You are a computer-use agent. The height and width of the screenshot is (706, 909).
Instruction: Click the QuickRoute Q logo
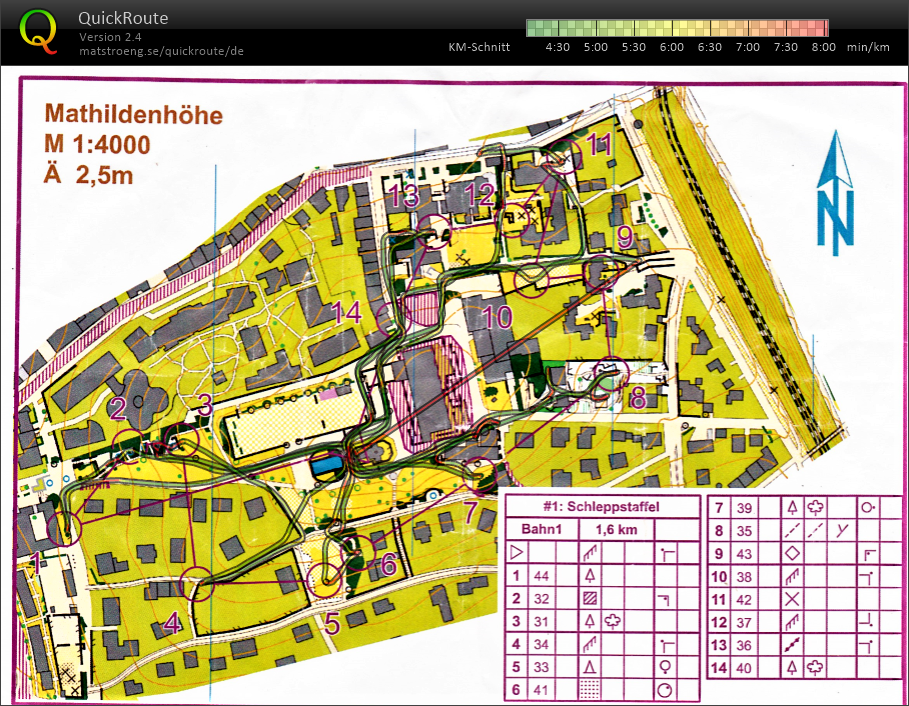coord(40,29)
